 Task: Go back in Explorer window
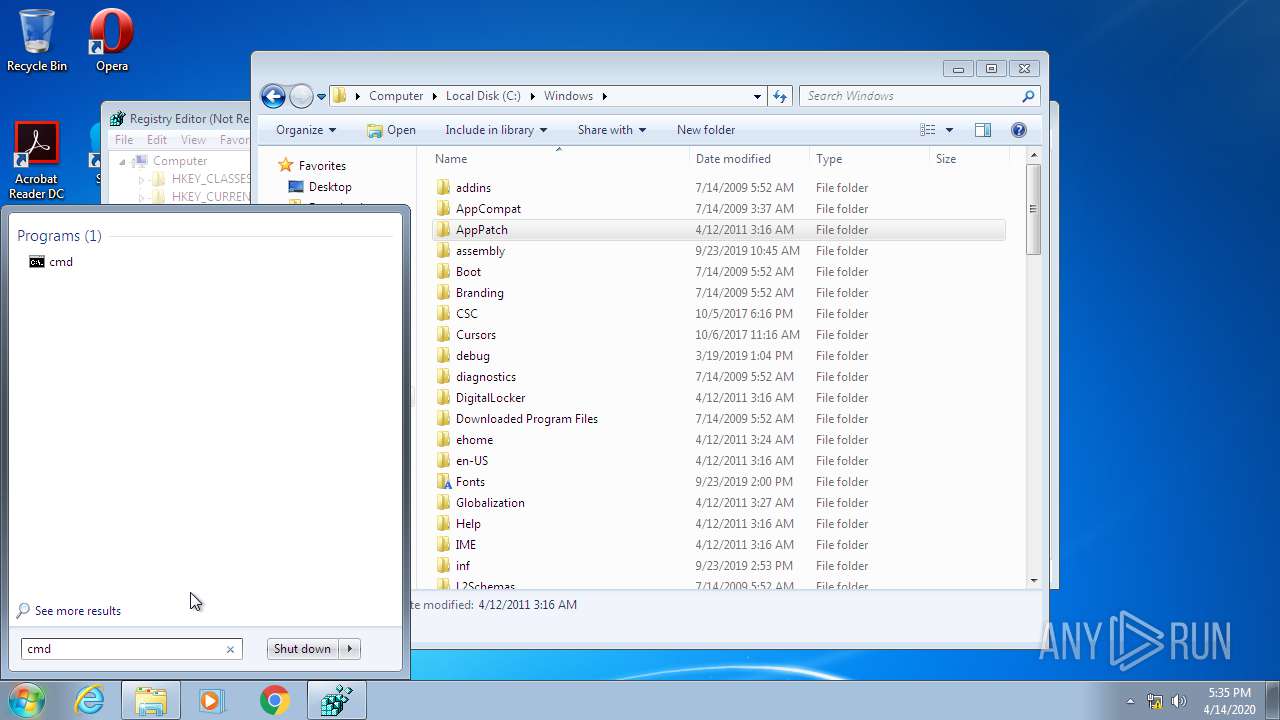tap(273, 96)
